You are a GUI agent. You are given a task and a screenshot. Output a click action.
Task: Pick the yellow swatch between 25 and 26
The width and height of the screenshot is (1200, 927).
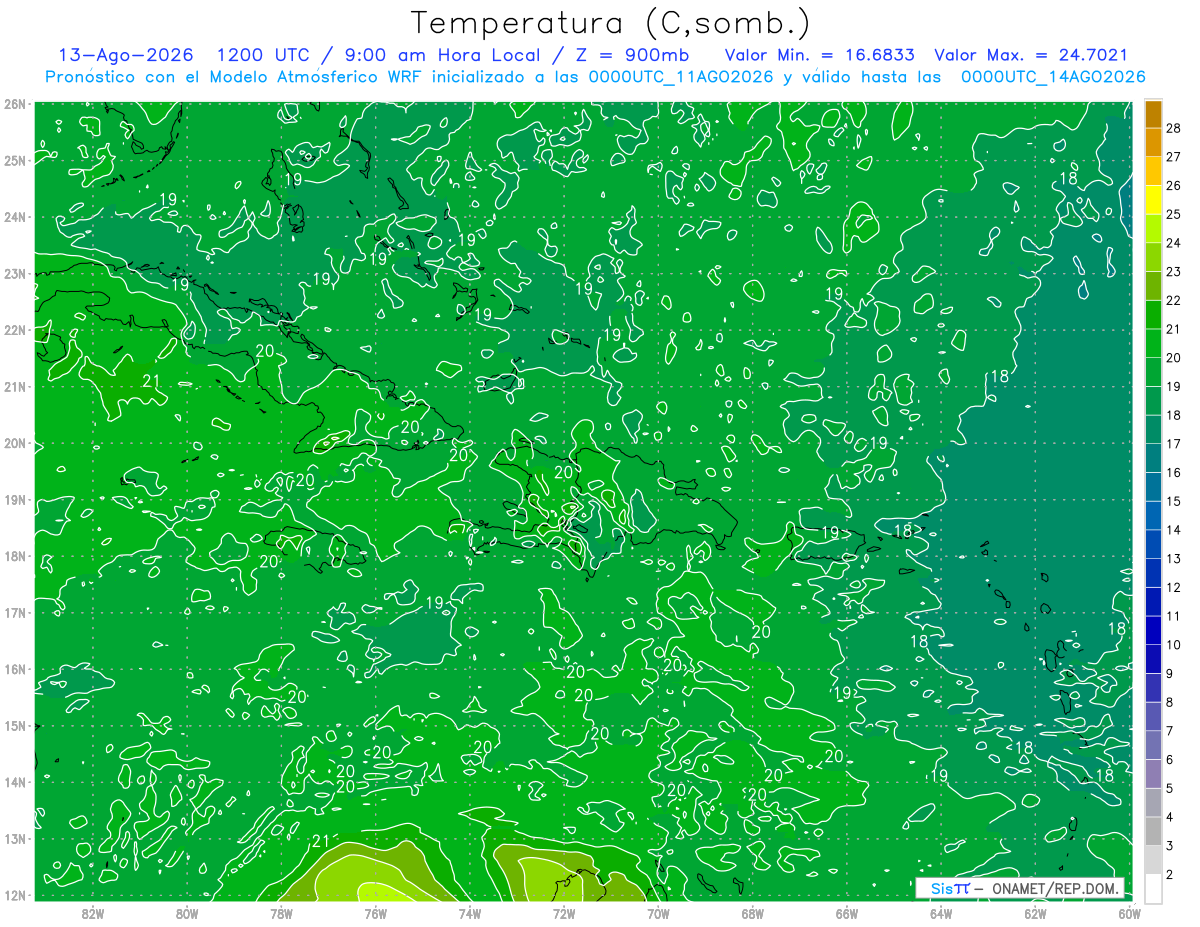1153,200
